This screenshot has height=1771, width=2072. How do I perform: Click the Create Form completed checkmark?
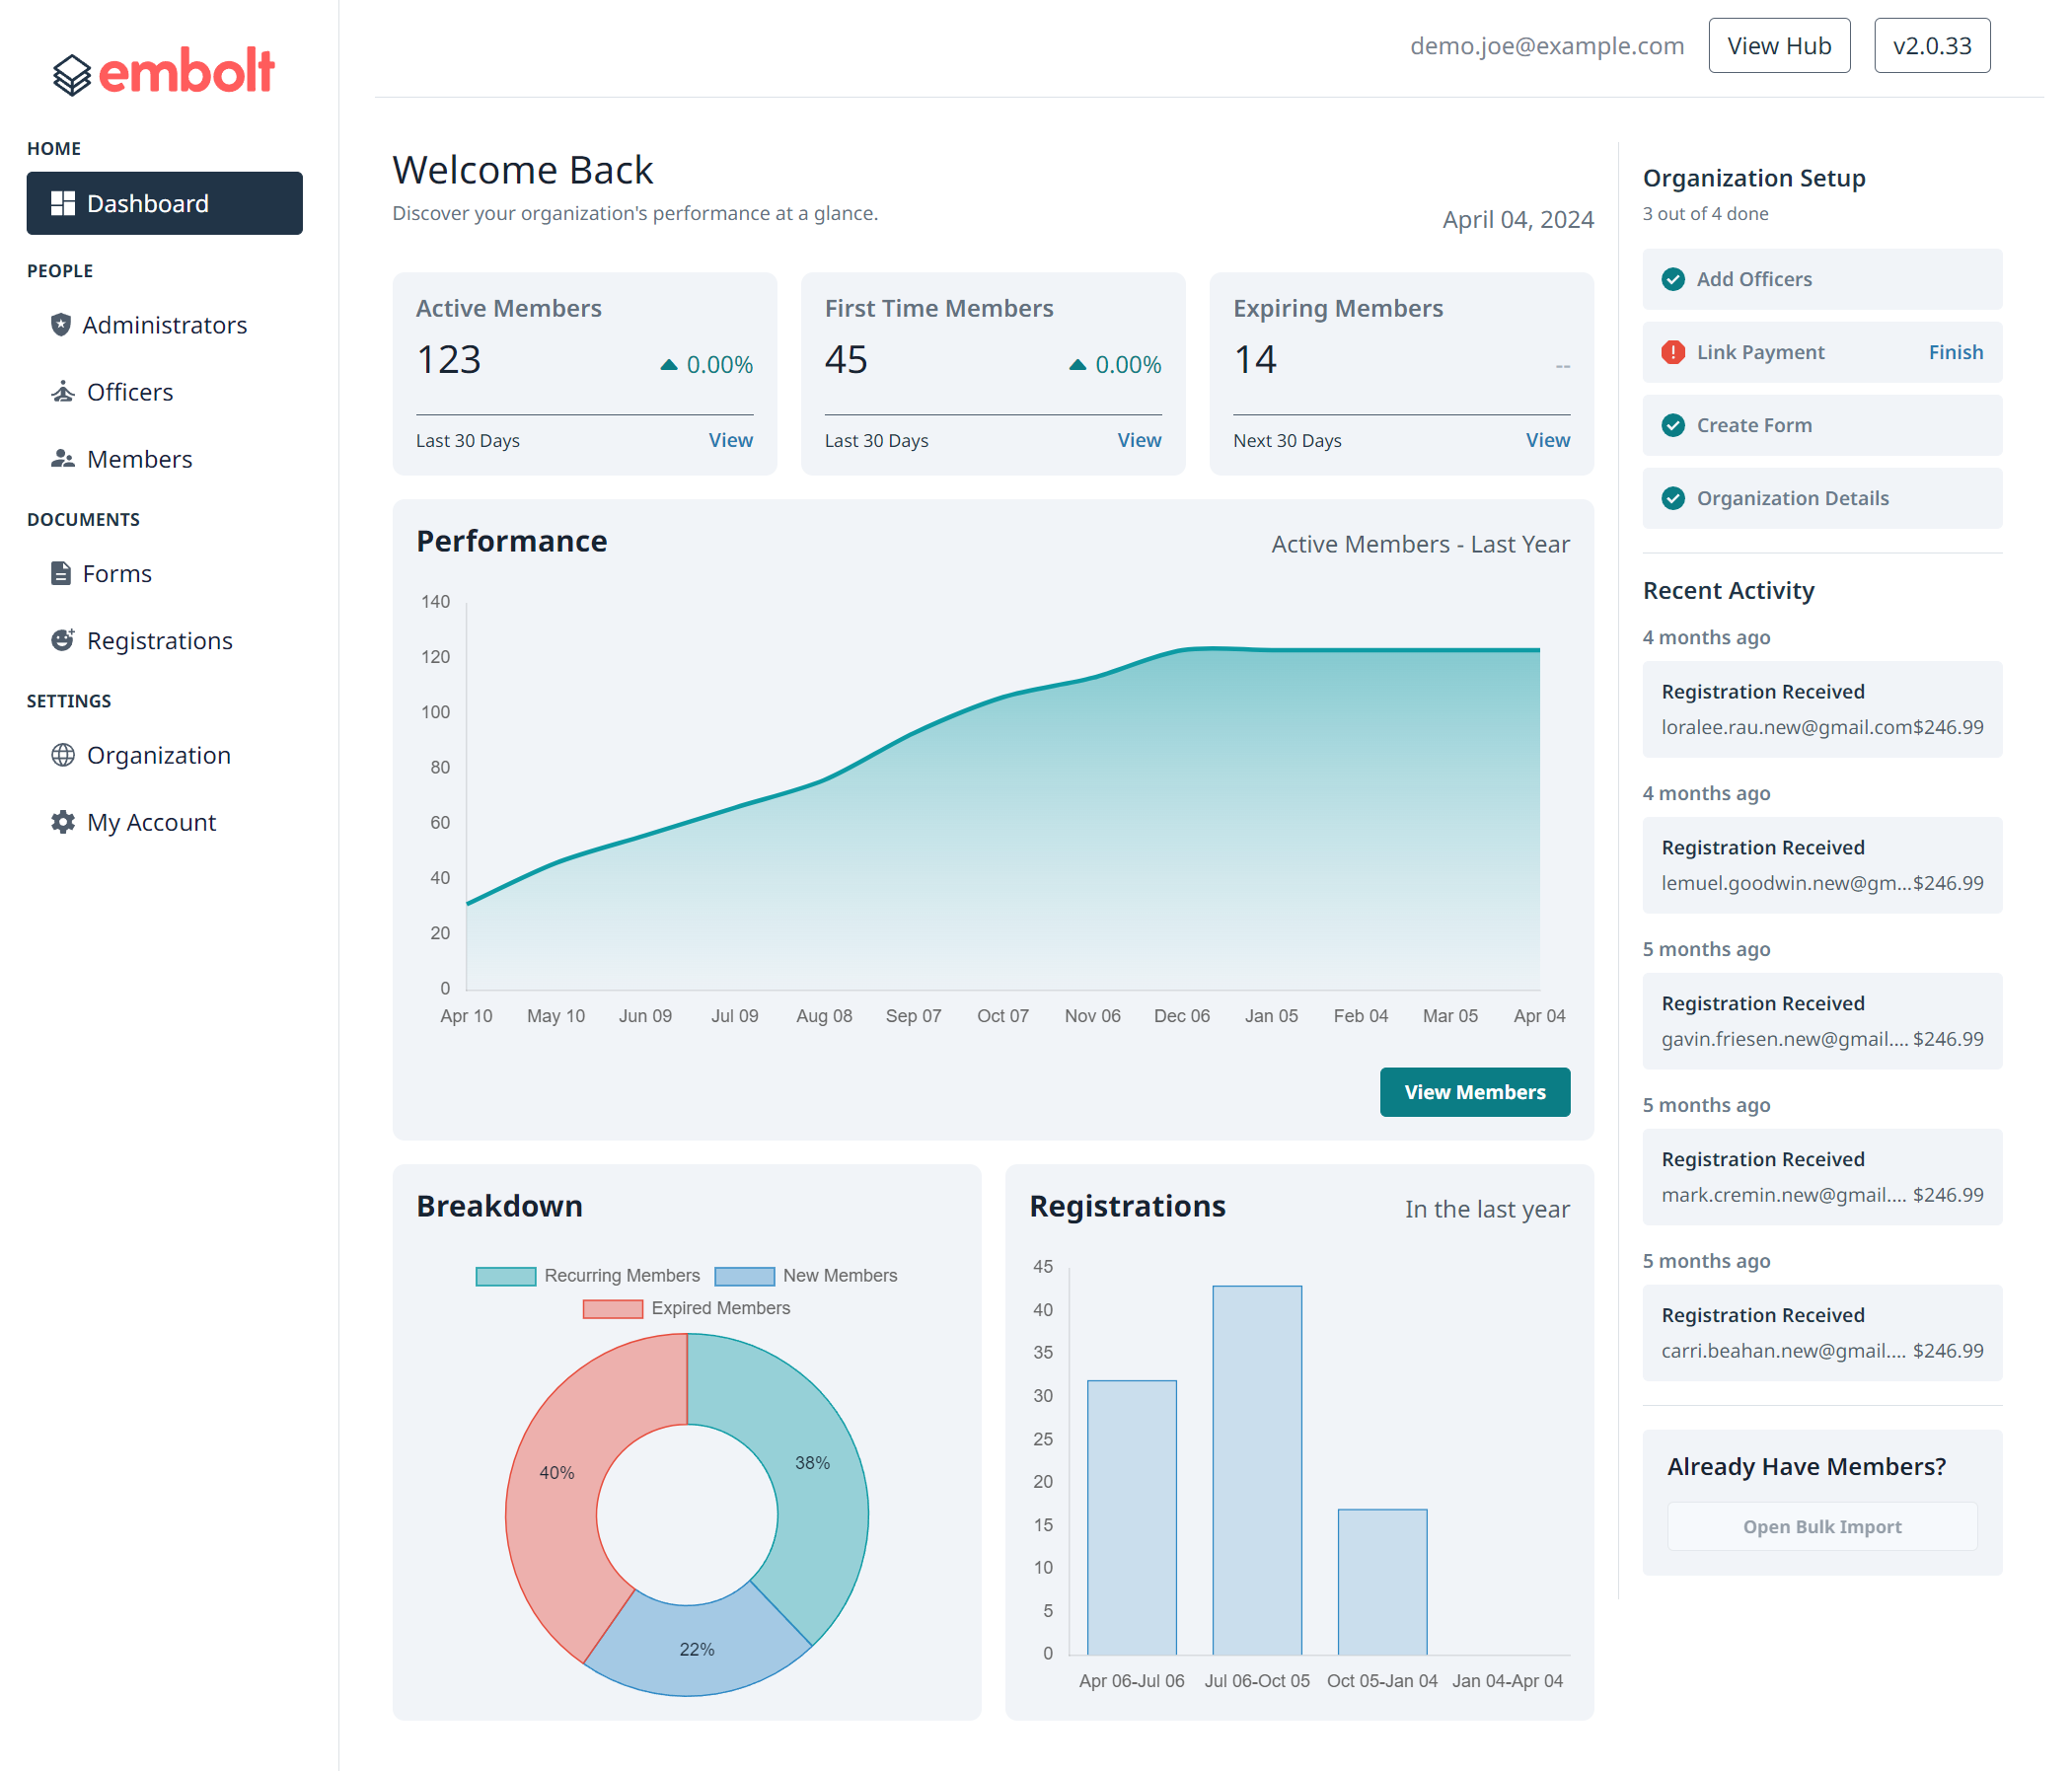tap(1673, 425)
